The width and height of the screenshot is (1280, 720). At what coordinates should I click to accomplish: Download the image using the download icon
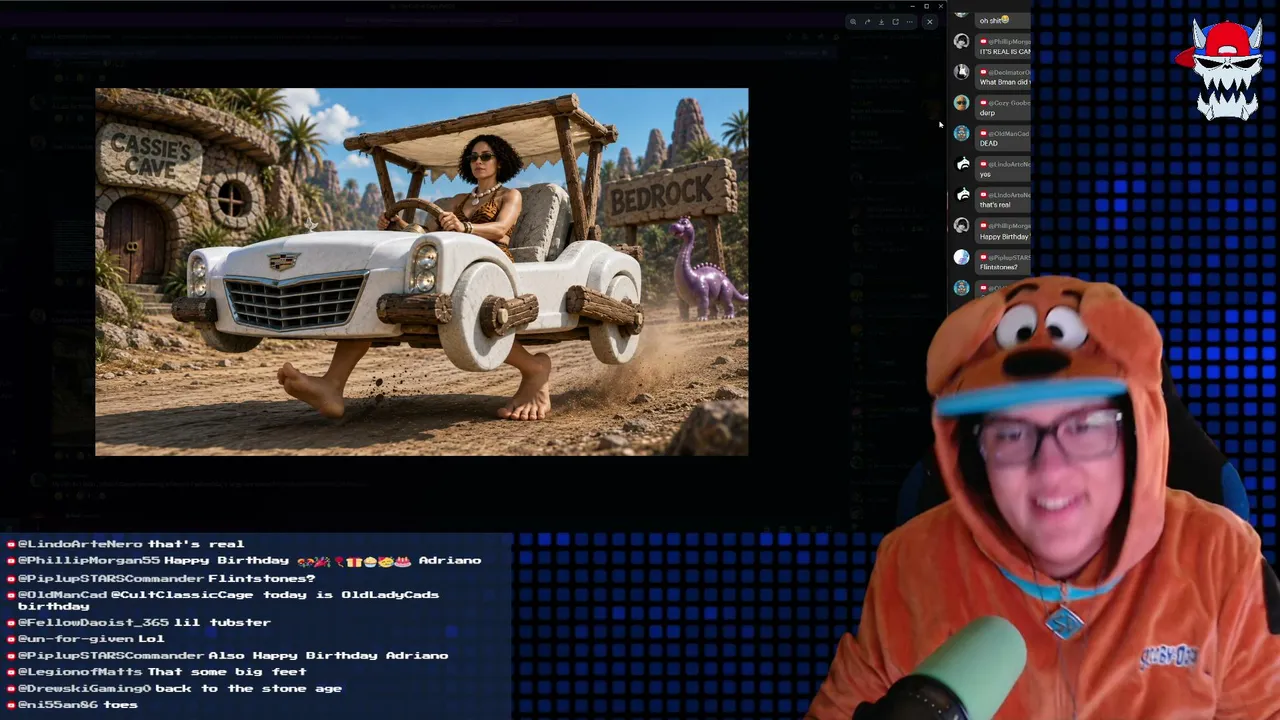(881, 22)
